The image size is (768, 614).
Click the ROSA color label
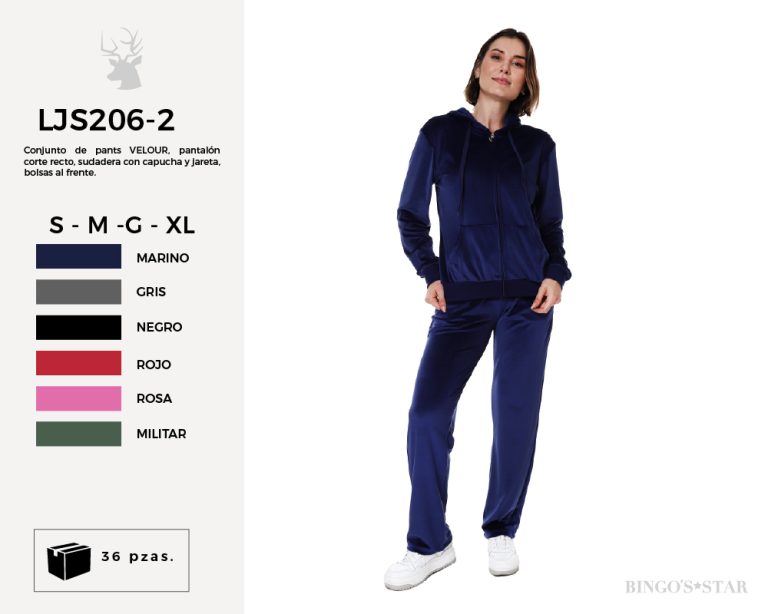pos(154,399)
